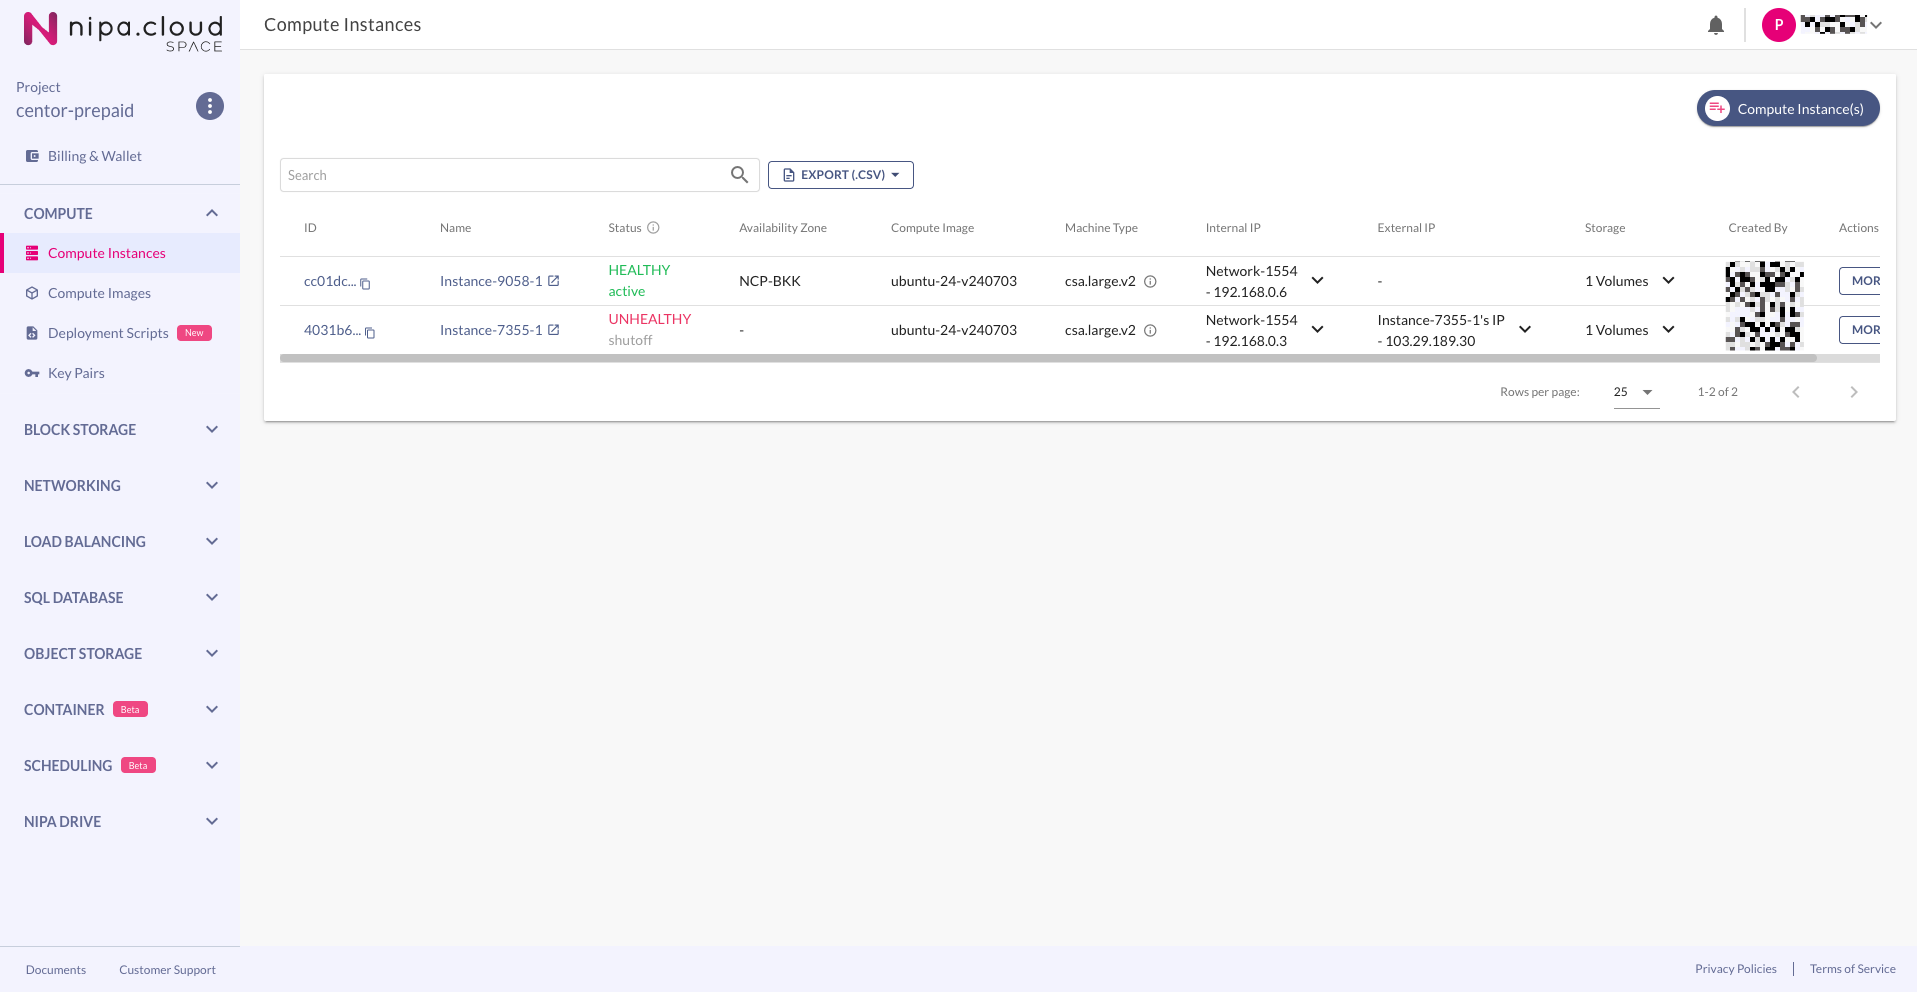Click the Compute Images cube icon
The width and height of the screenshot is (1917, 992).
click(32, 293)
